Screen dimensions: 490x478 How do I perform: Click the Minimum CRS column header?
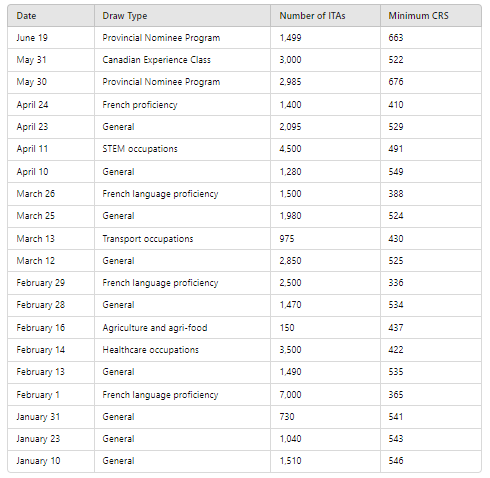(x=431, y=16)
